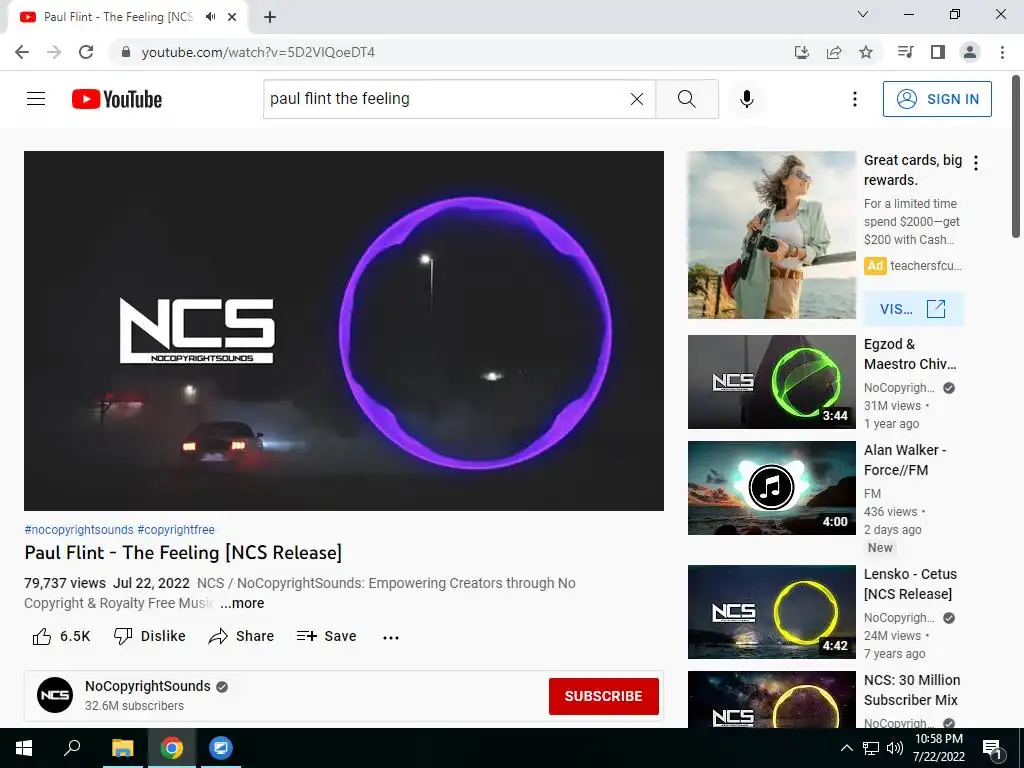Dislike the Paul Flint video

pos(150,636)
